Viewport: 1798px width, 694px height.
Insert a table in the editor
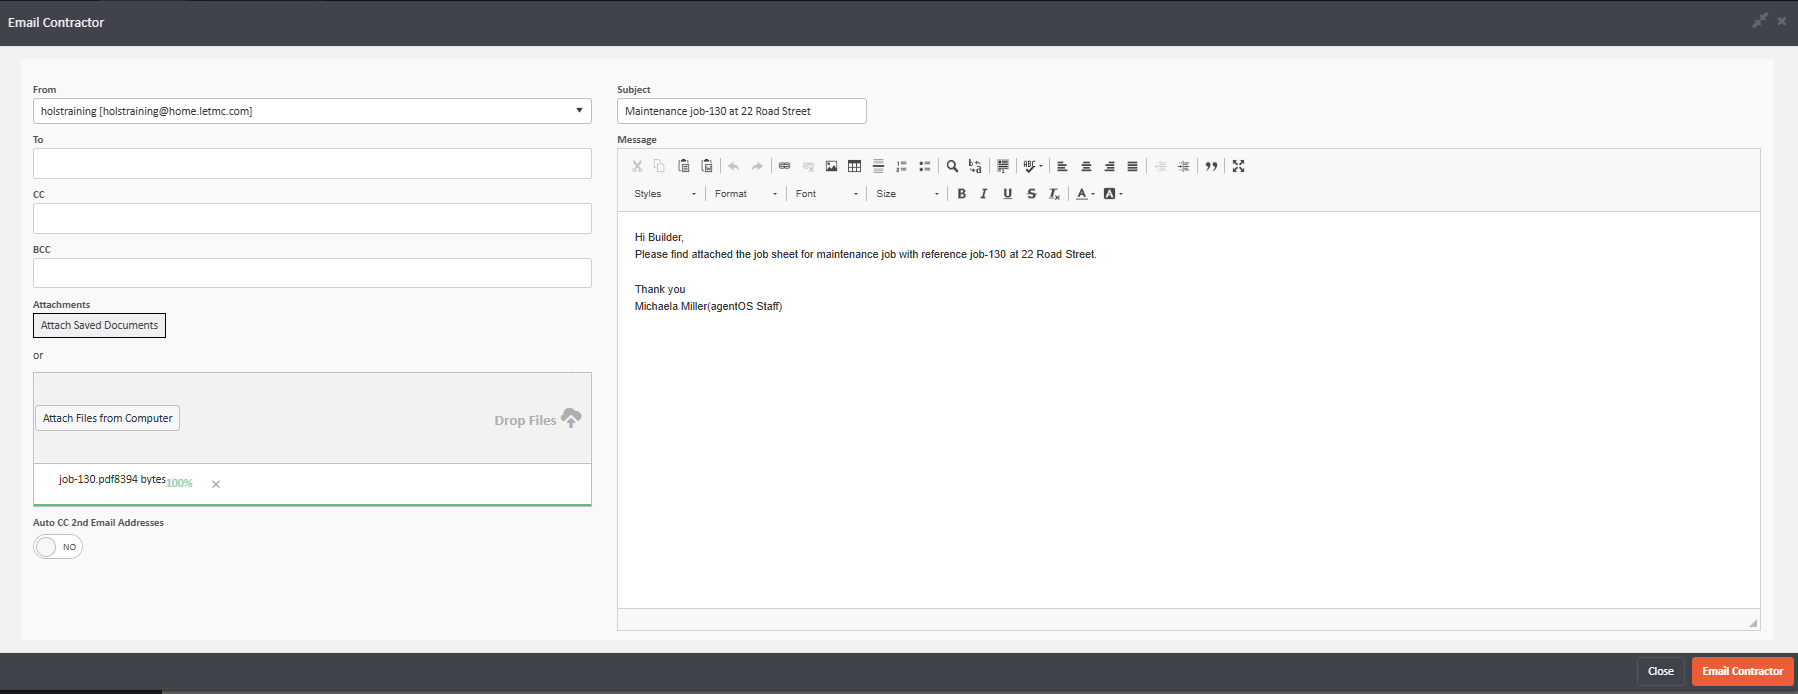(x=854, y=166)
